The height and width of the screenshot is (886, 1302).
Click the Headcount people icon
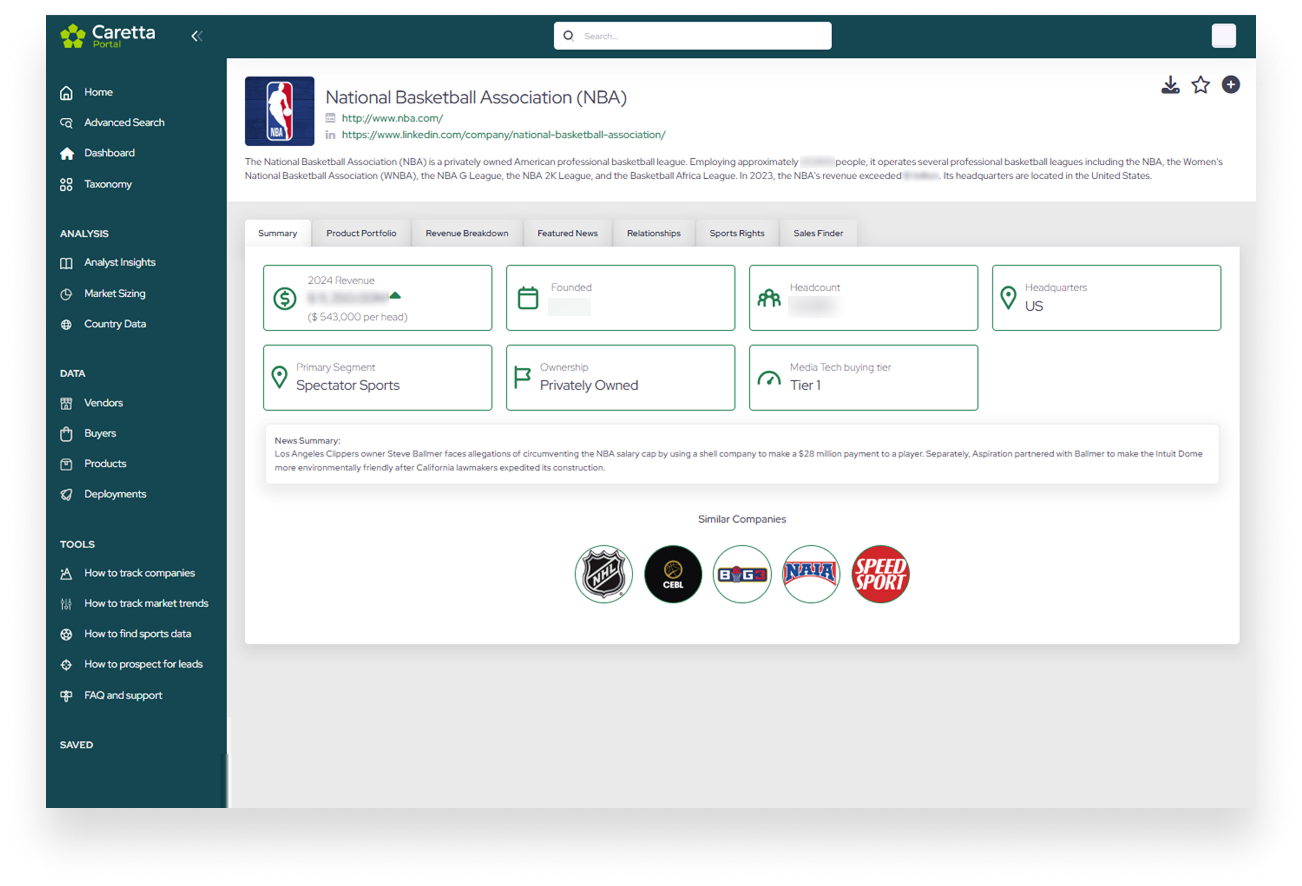tap(769, 298)
